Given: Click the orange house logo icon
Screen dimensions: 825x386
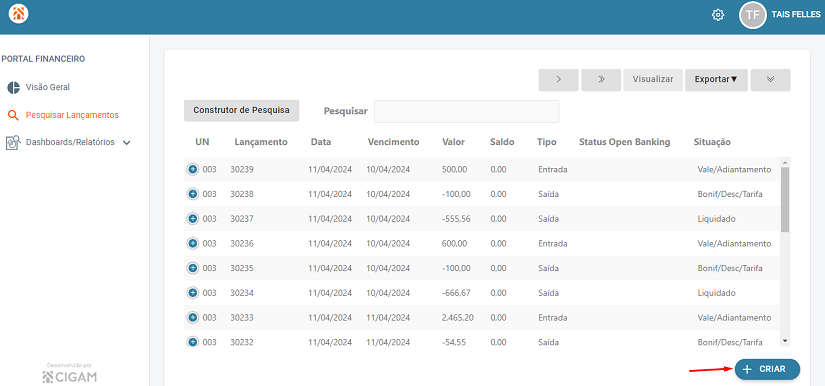Looking at the screenshot, I should [18, 14].
